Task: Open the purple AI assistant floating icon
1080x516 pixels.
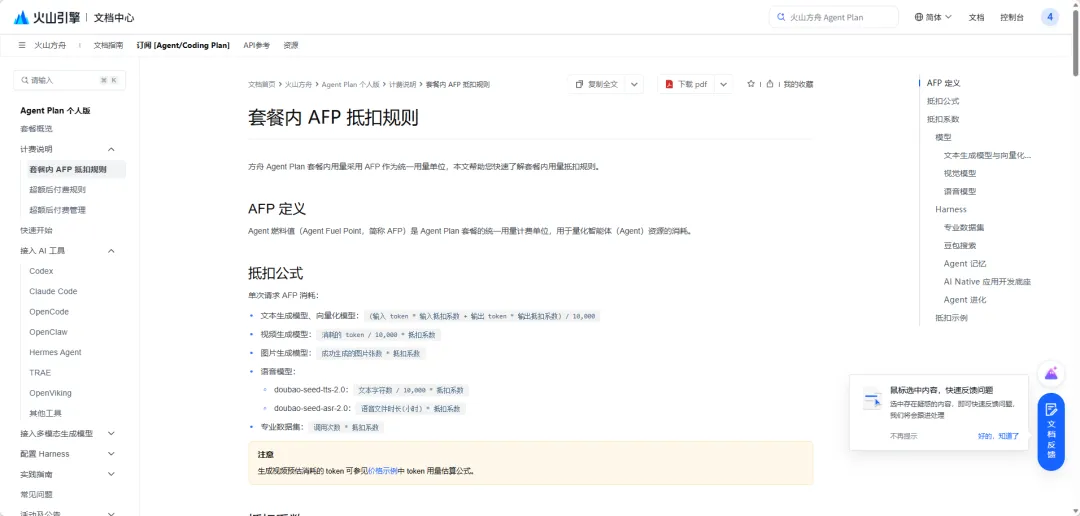Action: click(x=1051, y=373)
